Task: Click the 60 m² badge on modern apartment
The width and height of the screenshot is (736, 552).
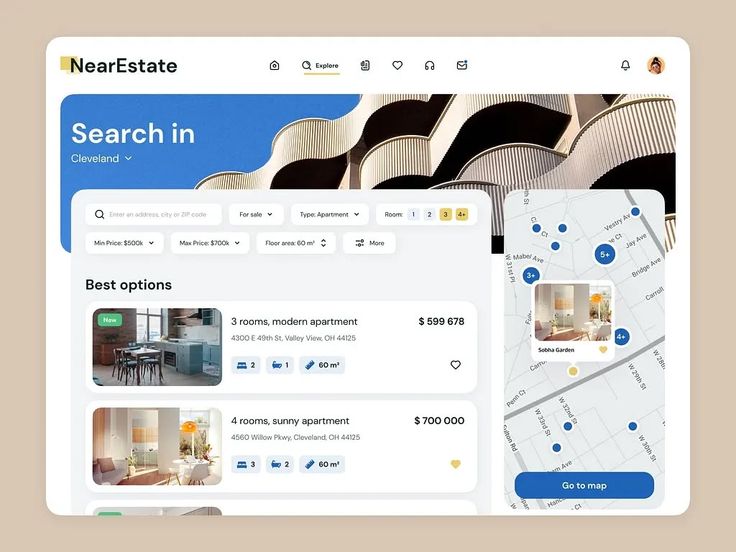Action: pos(322,365)
